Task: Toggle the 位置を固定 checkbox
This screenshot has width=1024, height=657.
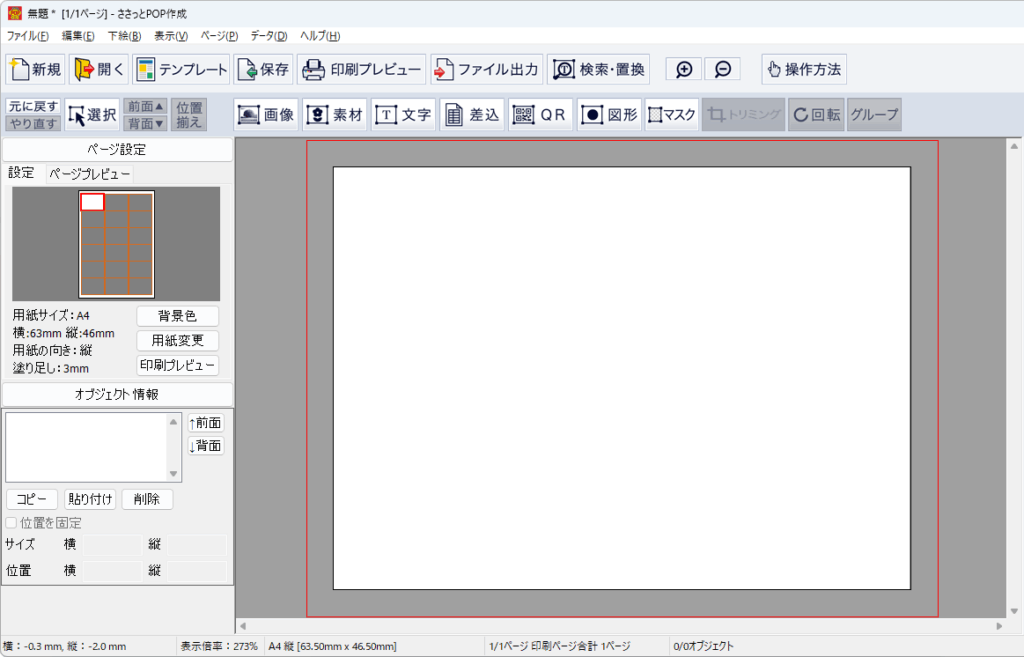Action: (x=11, y=523)
